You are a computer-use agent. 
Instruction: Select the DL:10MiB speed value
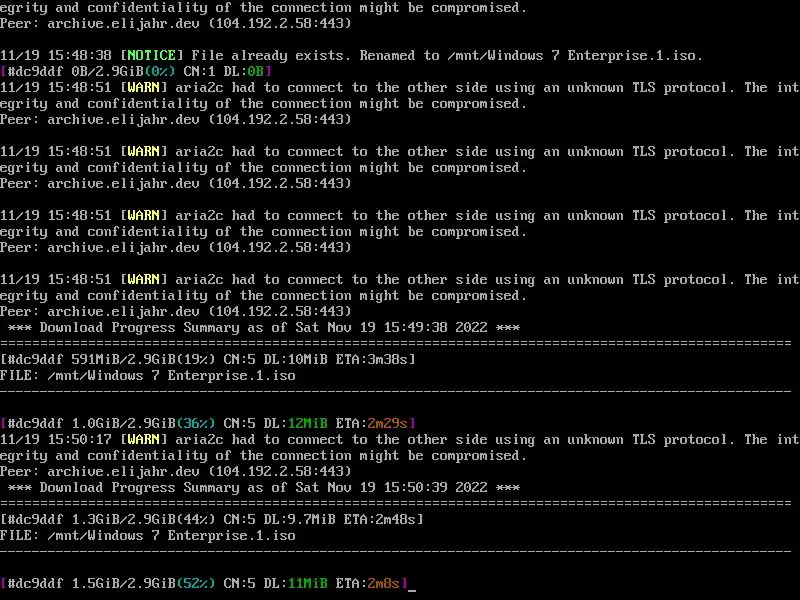(x=295, y=360)
